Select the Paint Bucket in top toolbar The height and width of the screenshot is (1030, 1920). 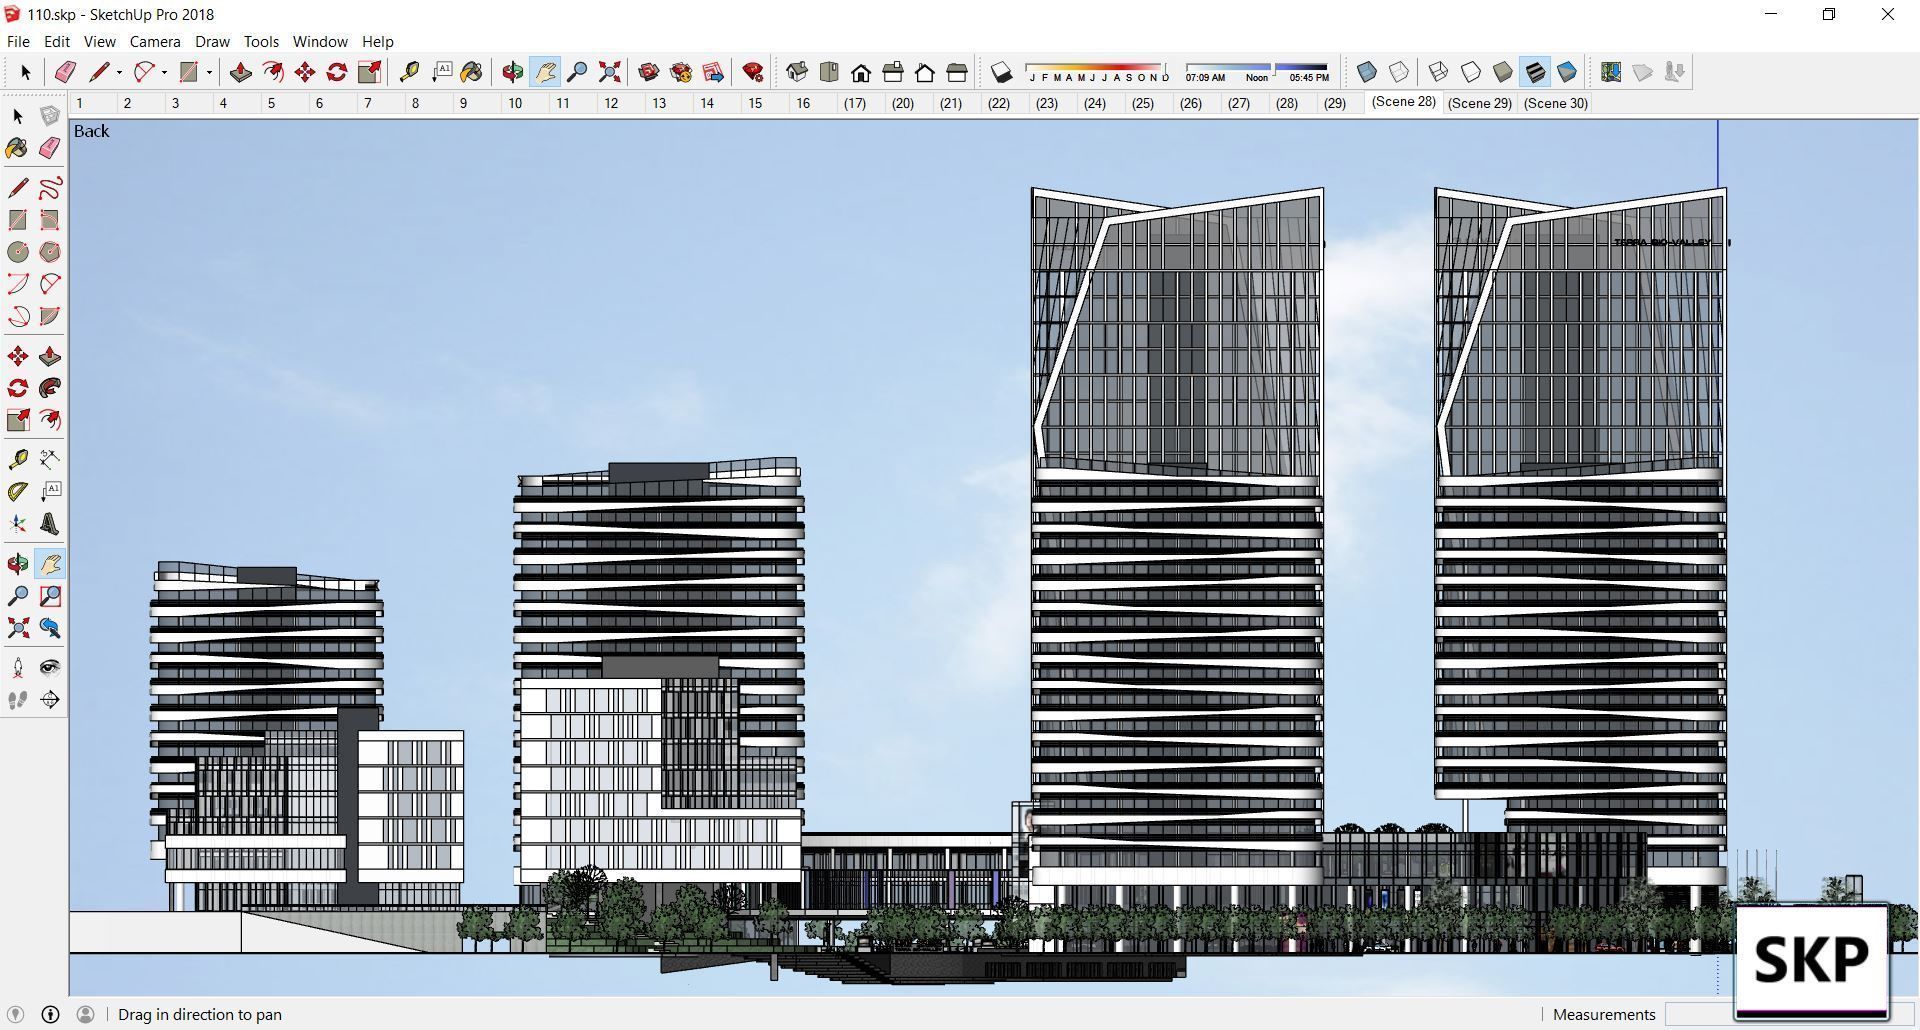point(472,72)
